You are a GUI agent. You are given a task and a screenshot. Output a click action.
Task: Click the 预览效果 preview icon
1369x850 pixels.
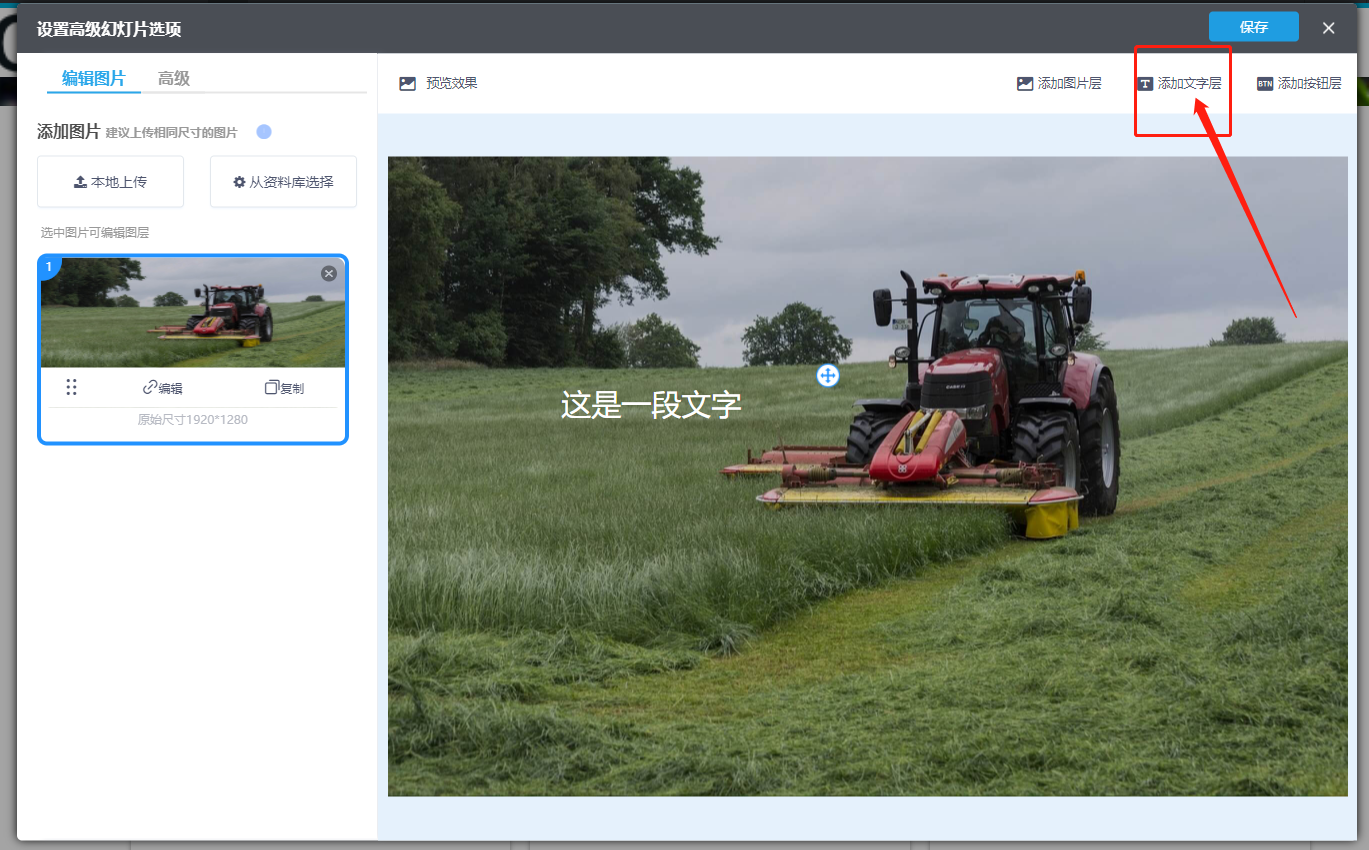coord(408,84)
